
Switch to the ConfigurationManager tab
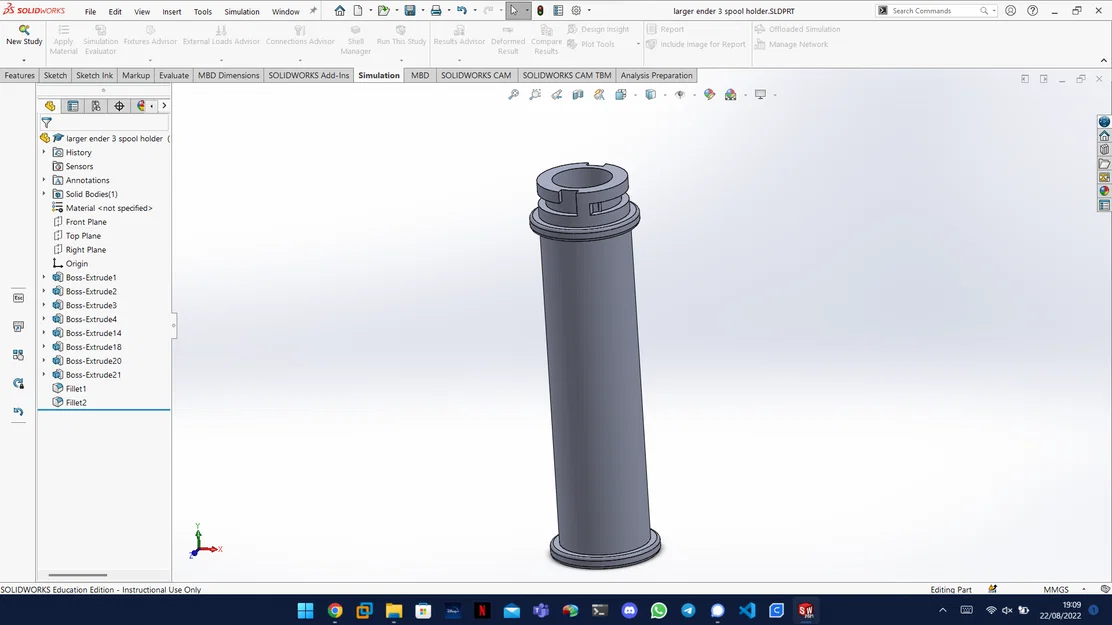click(x=95, y=105)
